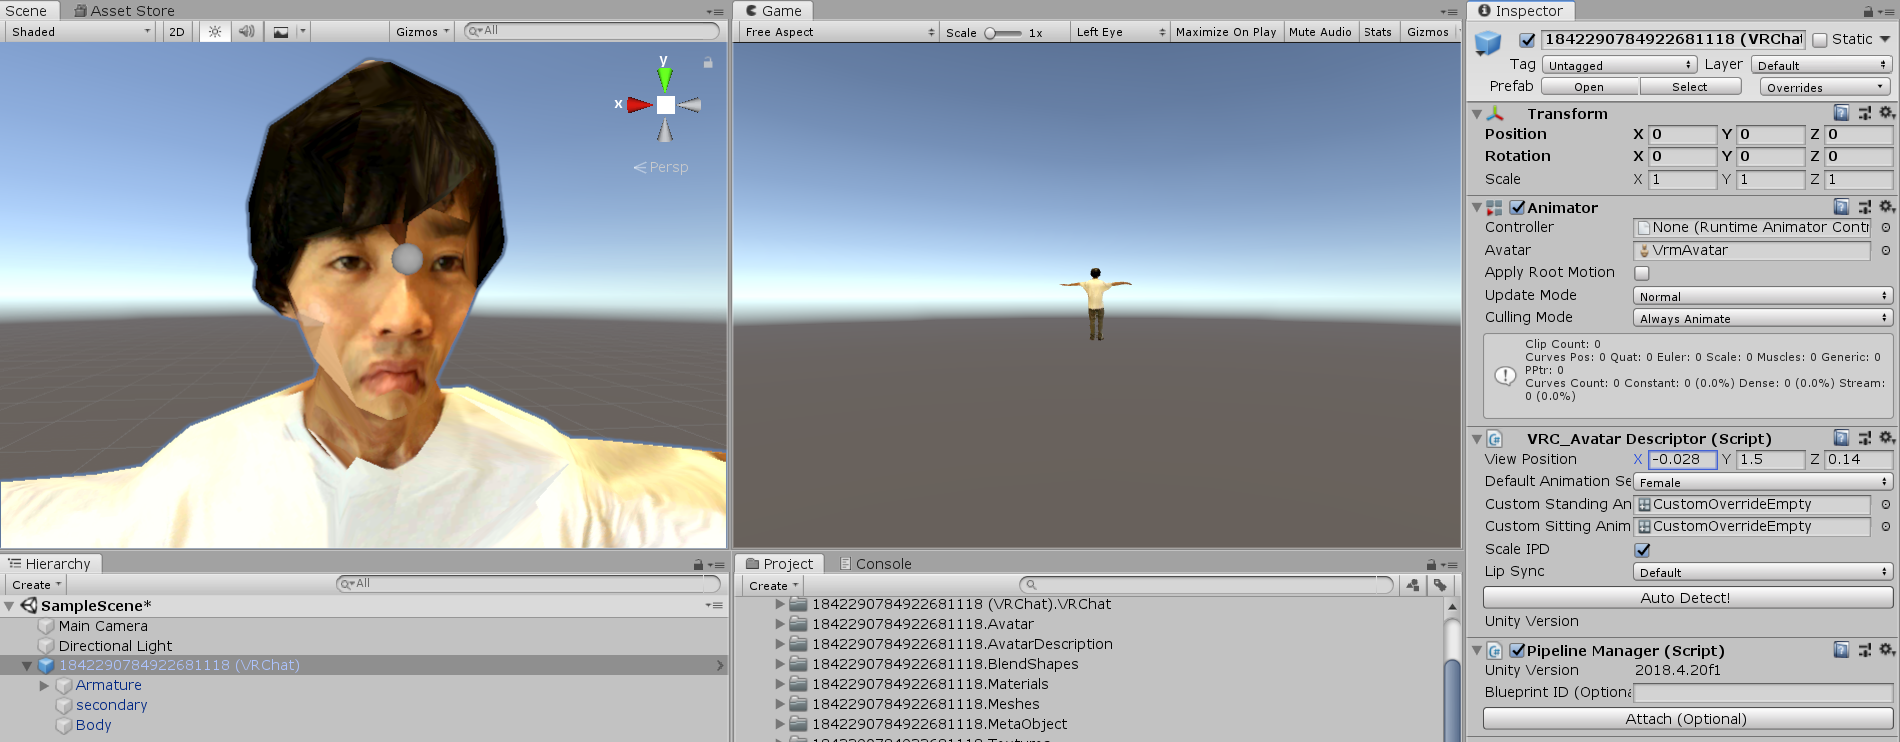Uncheck the Scale IPD checkbox

(x=1642, y=550)
